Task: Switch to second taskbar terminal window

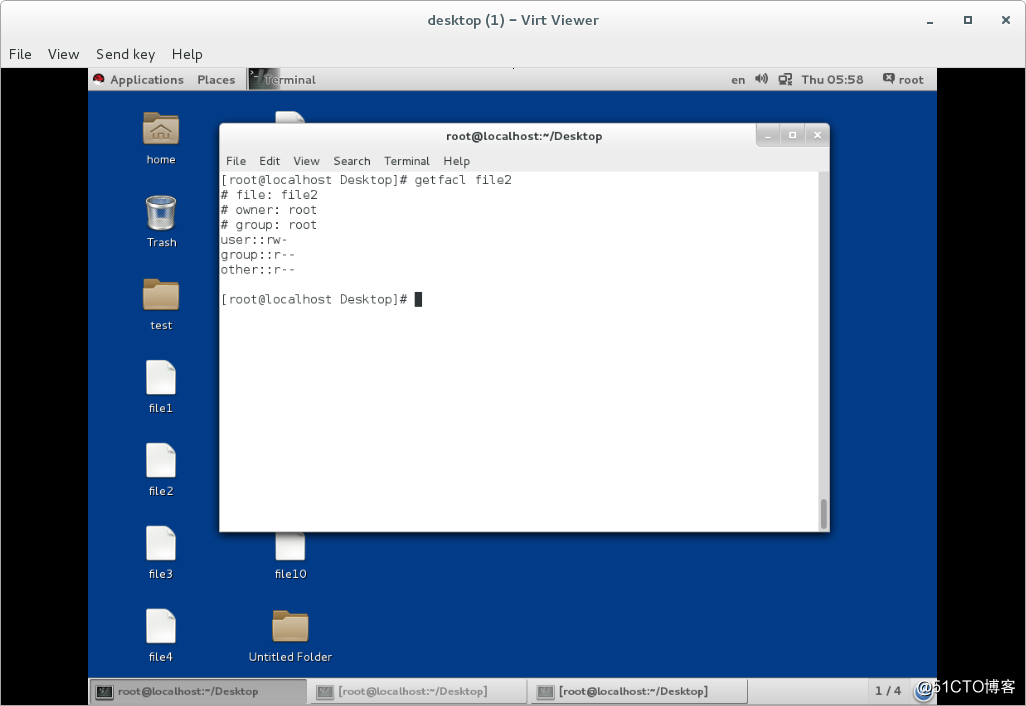Action: coord(419,692)
